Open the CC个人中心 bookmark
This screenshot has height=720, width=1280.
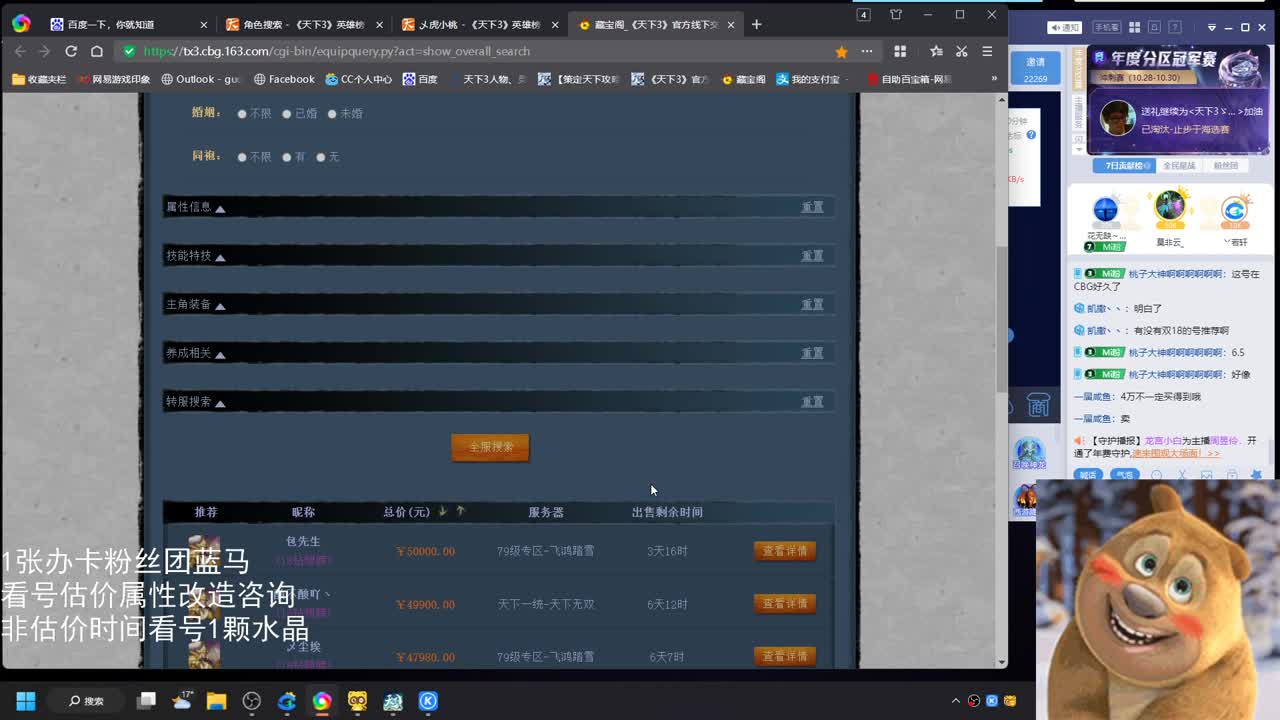coord(358,79)
